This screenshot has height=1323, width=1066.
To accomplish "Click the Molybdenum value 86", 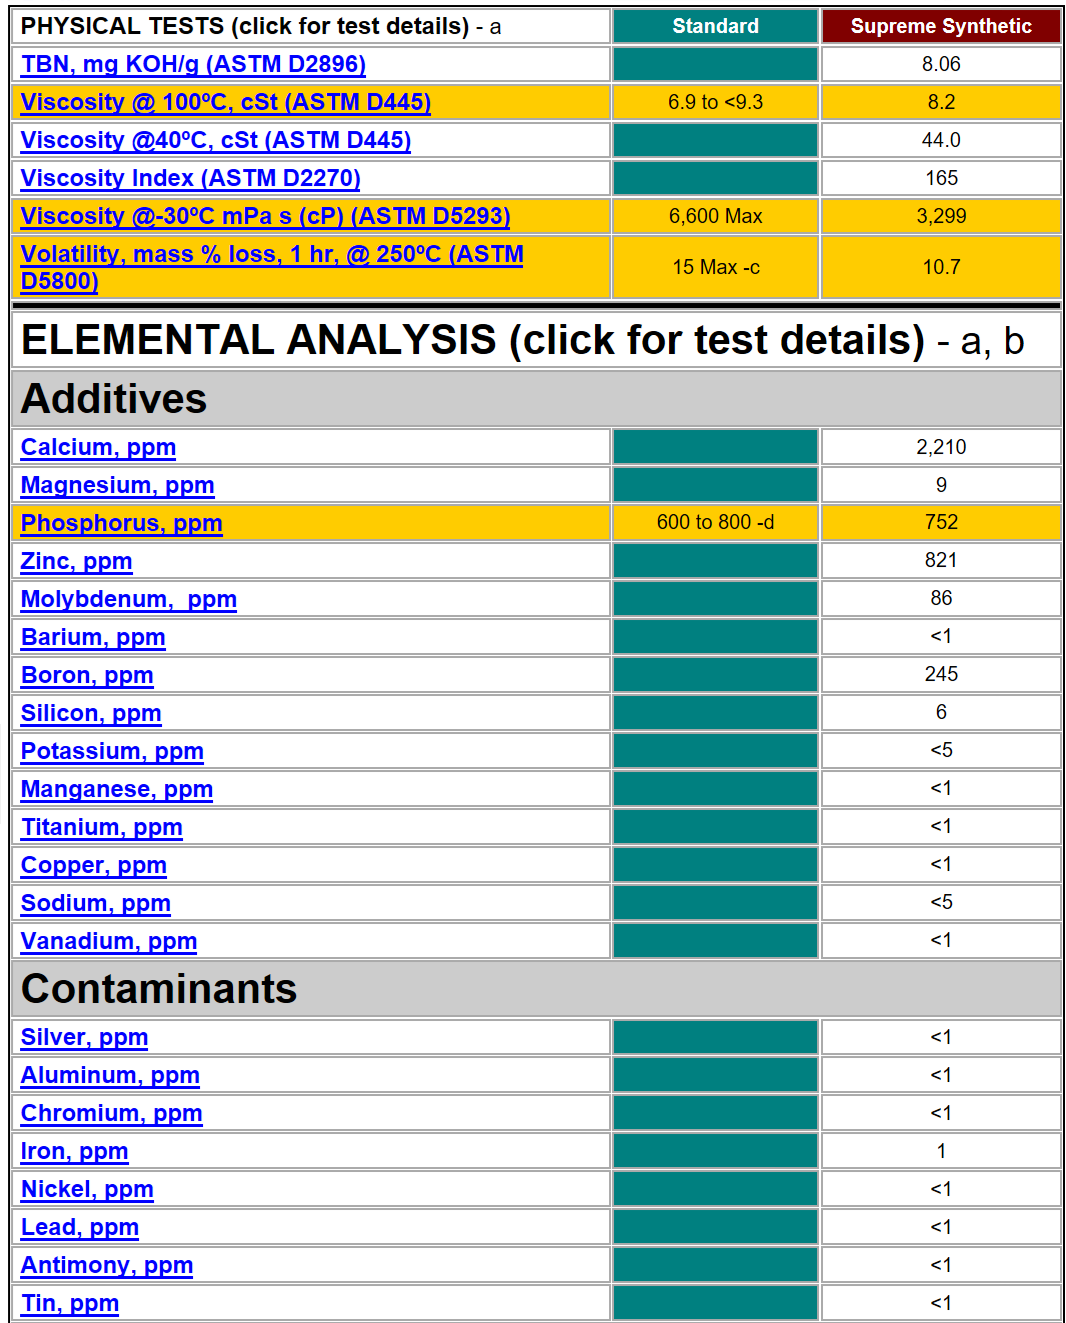I will 941,599.
